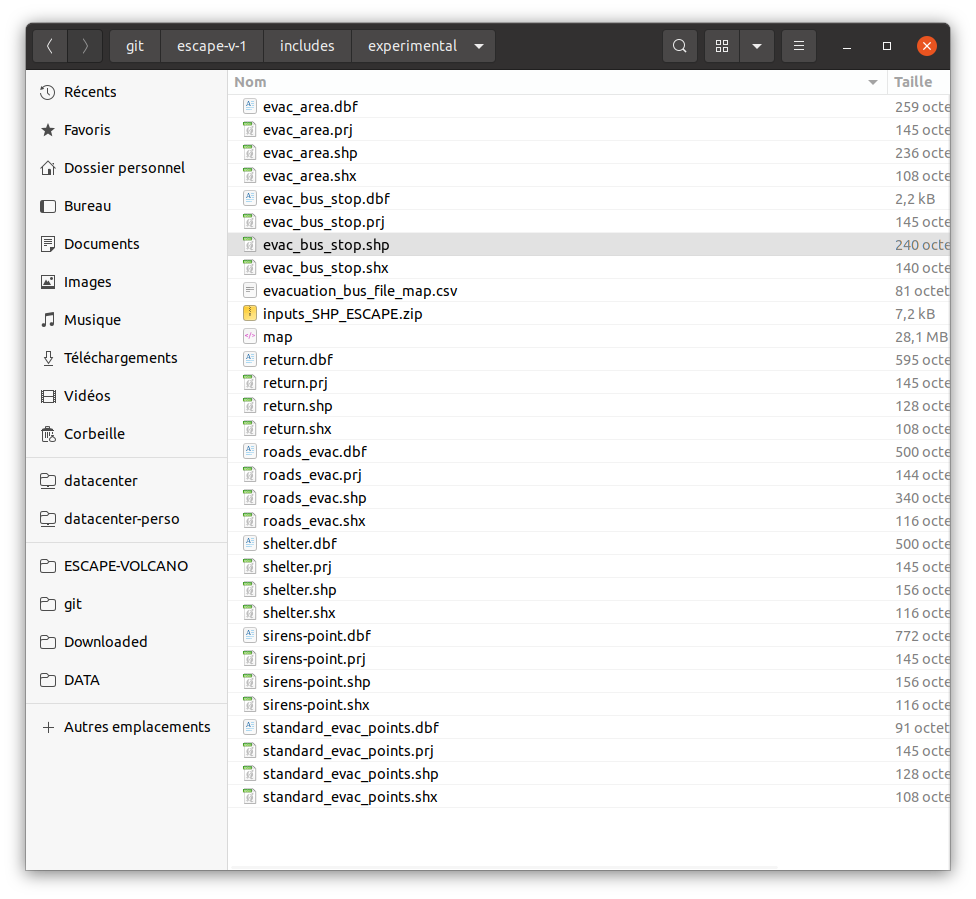Screen dimensions: 976x899
Task: Click the search magnifier icon
Action: click(680, 46)
